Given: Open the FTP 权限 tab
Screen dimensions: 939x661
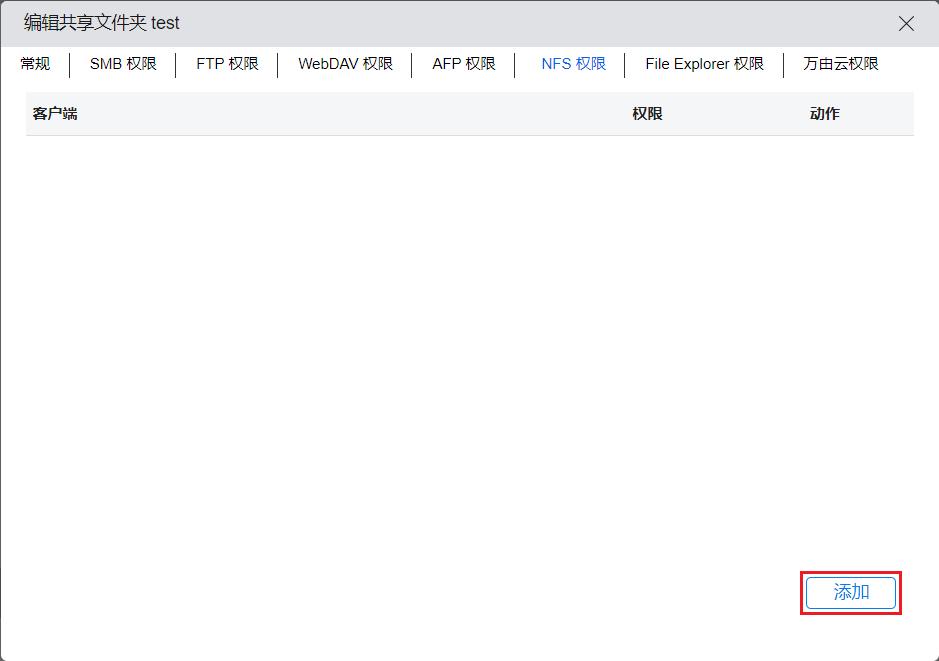Looking at the screenshot, I should tap(225, 64).
